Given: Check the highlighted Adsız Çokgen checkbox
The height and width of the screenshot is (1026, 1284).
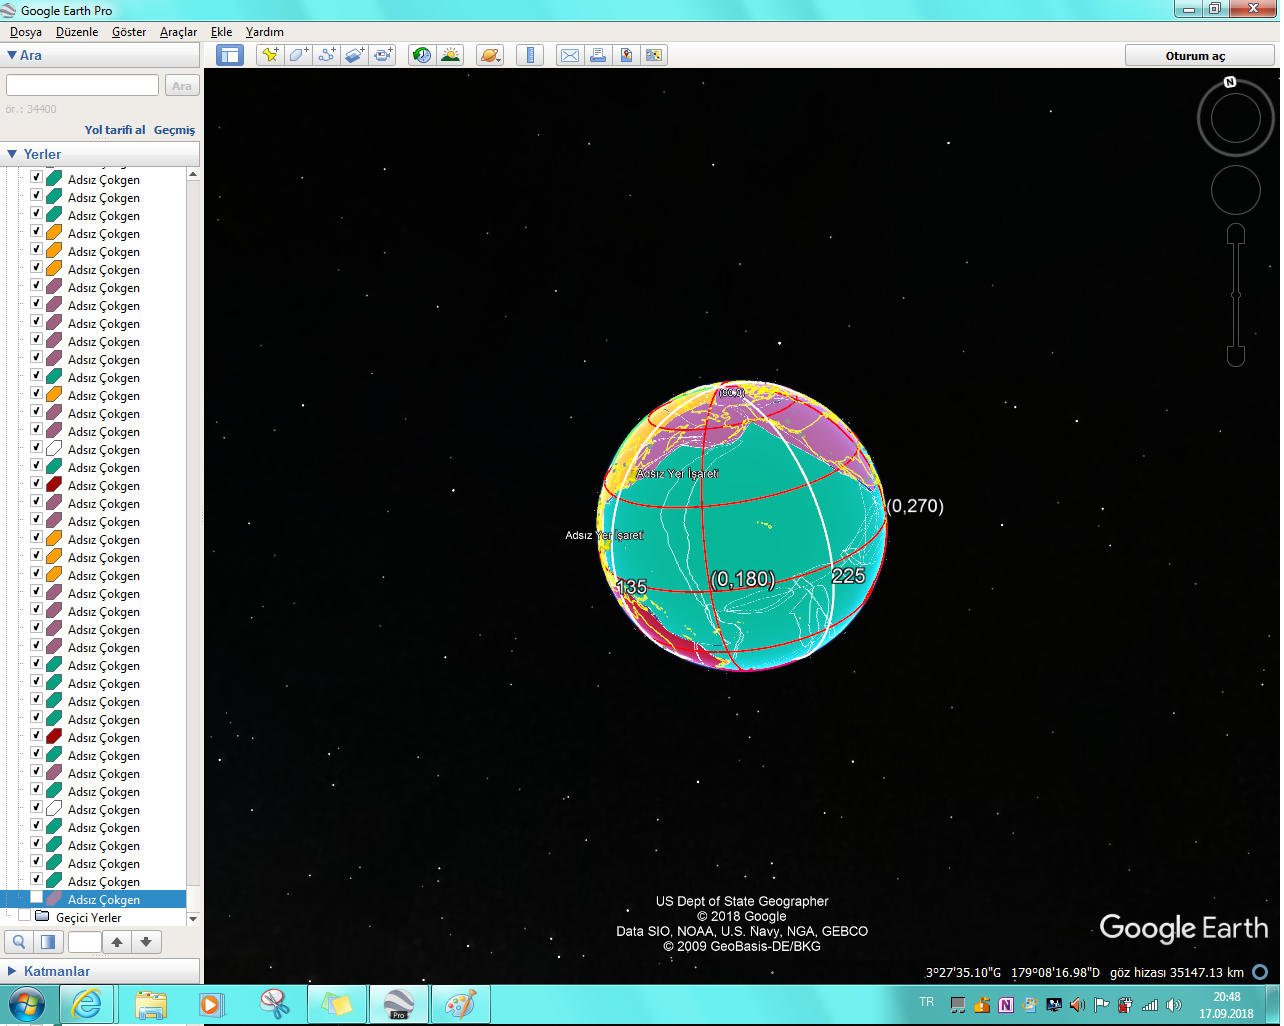Looking at the screenshot, I should [36, 898].
